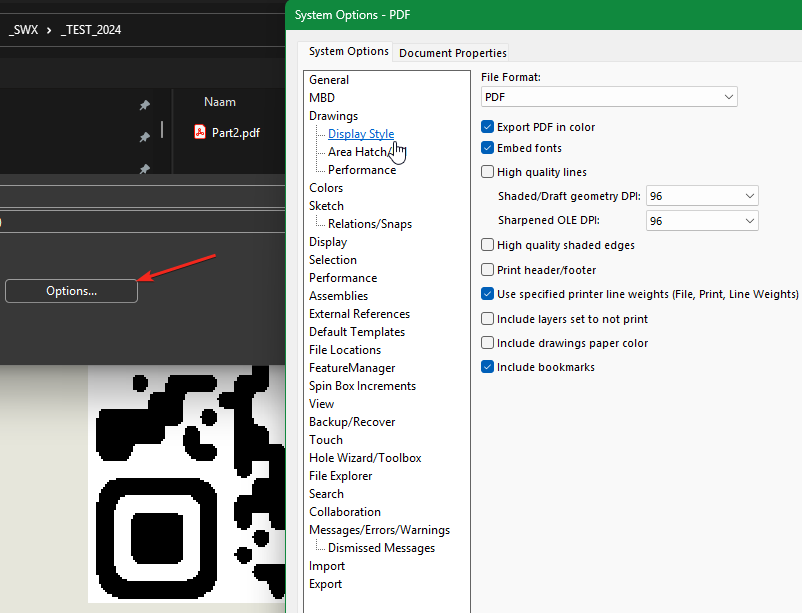Select the System Options tab

[348, 52]
